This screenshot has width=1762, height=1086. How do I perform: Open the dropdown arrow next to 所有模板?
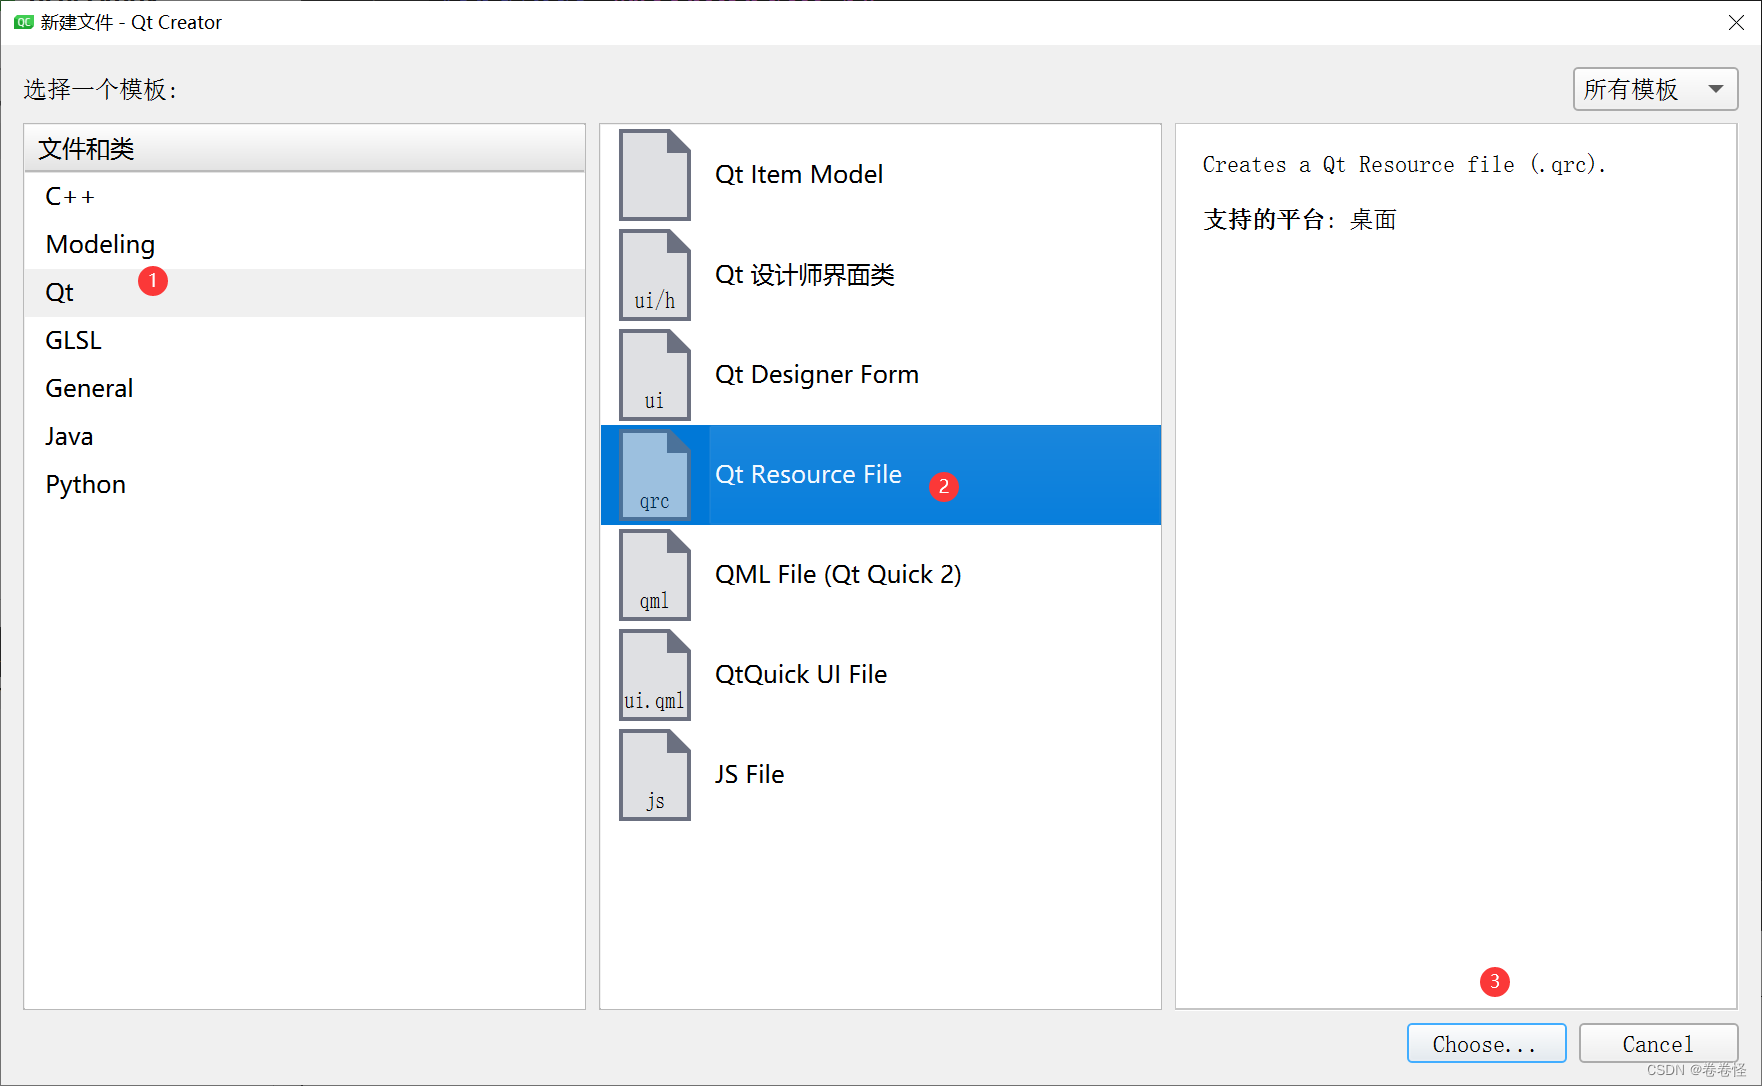1715,89
